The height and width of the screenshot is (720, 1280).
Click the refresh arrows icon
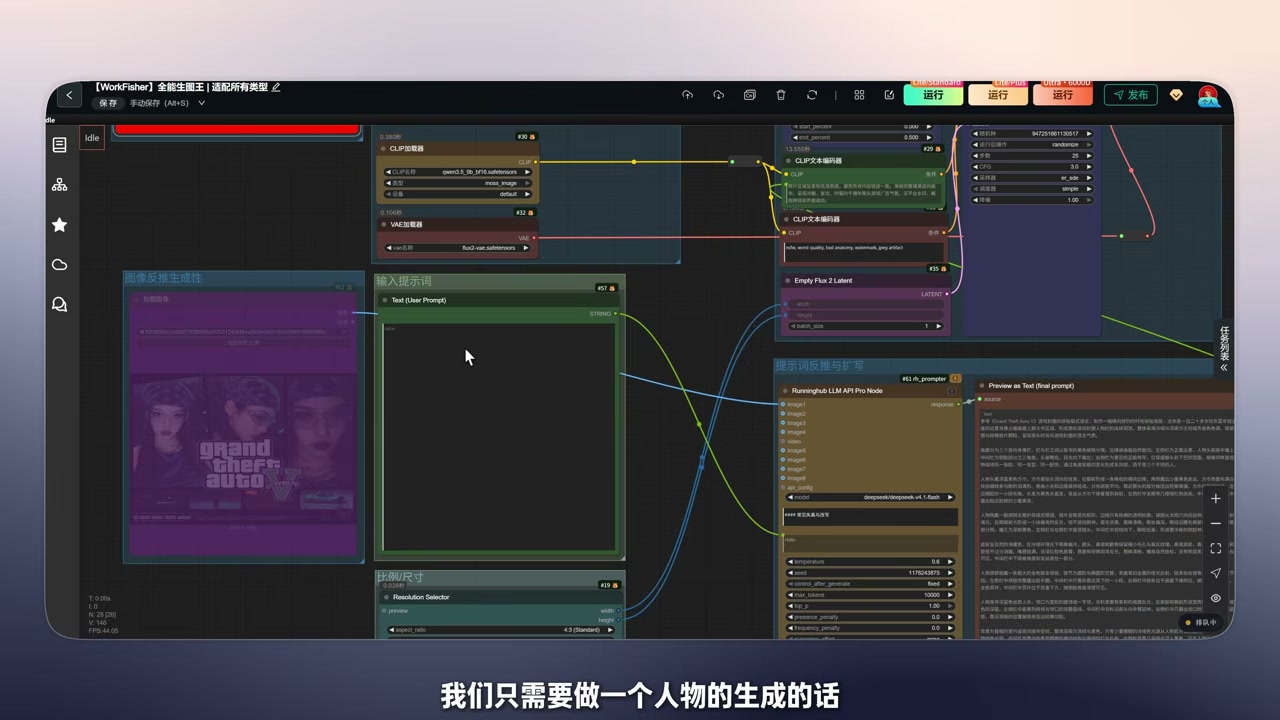[x=812, y=95]
